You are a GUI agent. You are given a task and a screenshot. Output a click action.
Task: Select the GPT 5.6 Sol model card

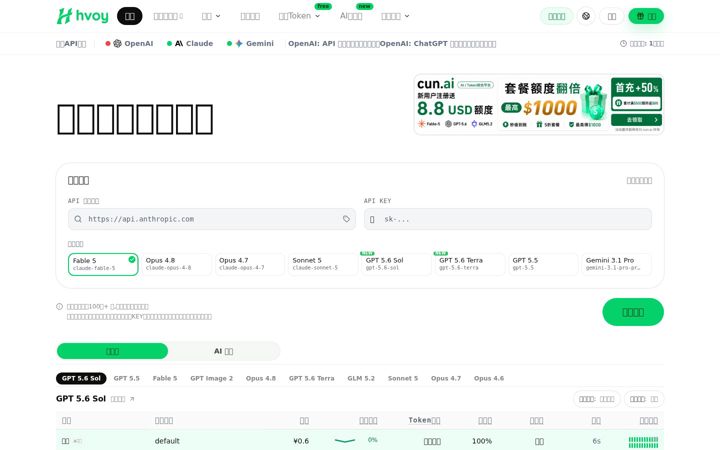(x=396, y=264)
